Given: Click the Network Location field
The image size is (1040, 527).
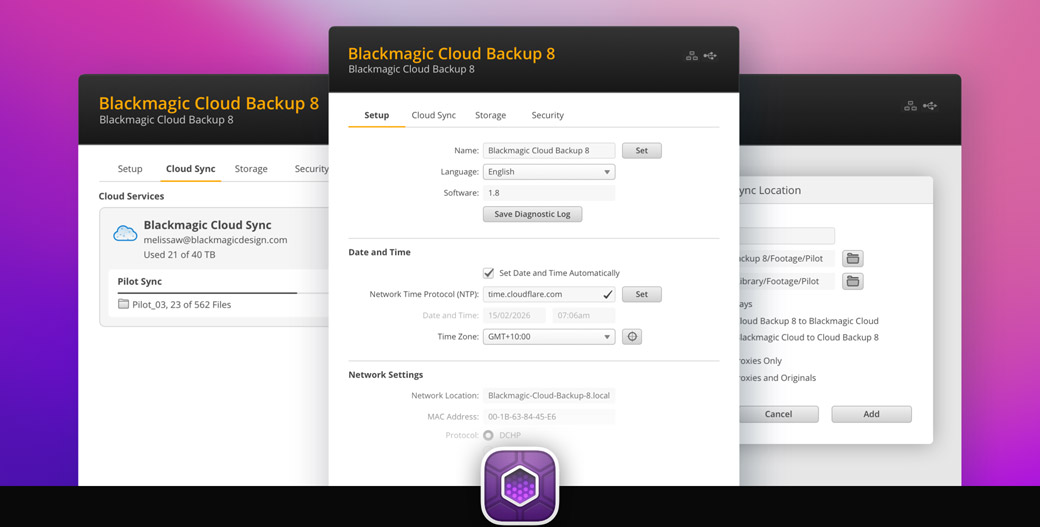Looking at the screenshot, I should [x=549, y=396].
